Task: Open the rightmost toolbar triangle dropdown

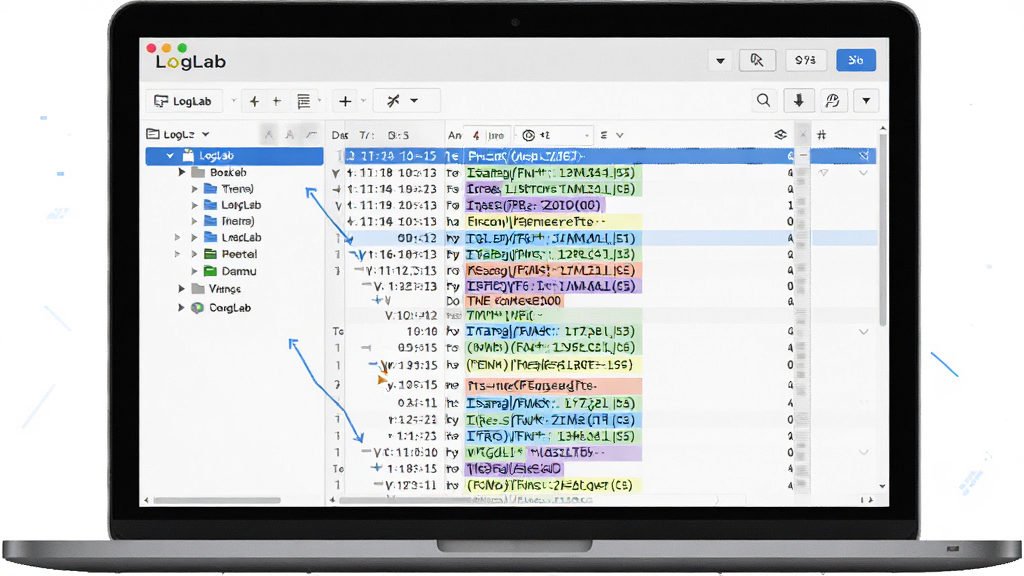Action: (866, 101)
